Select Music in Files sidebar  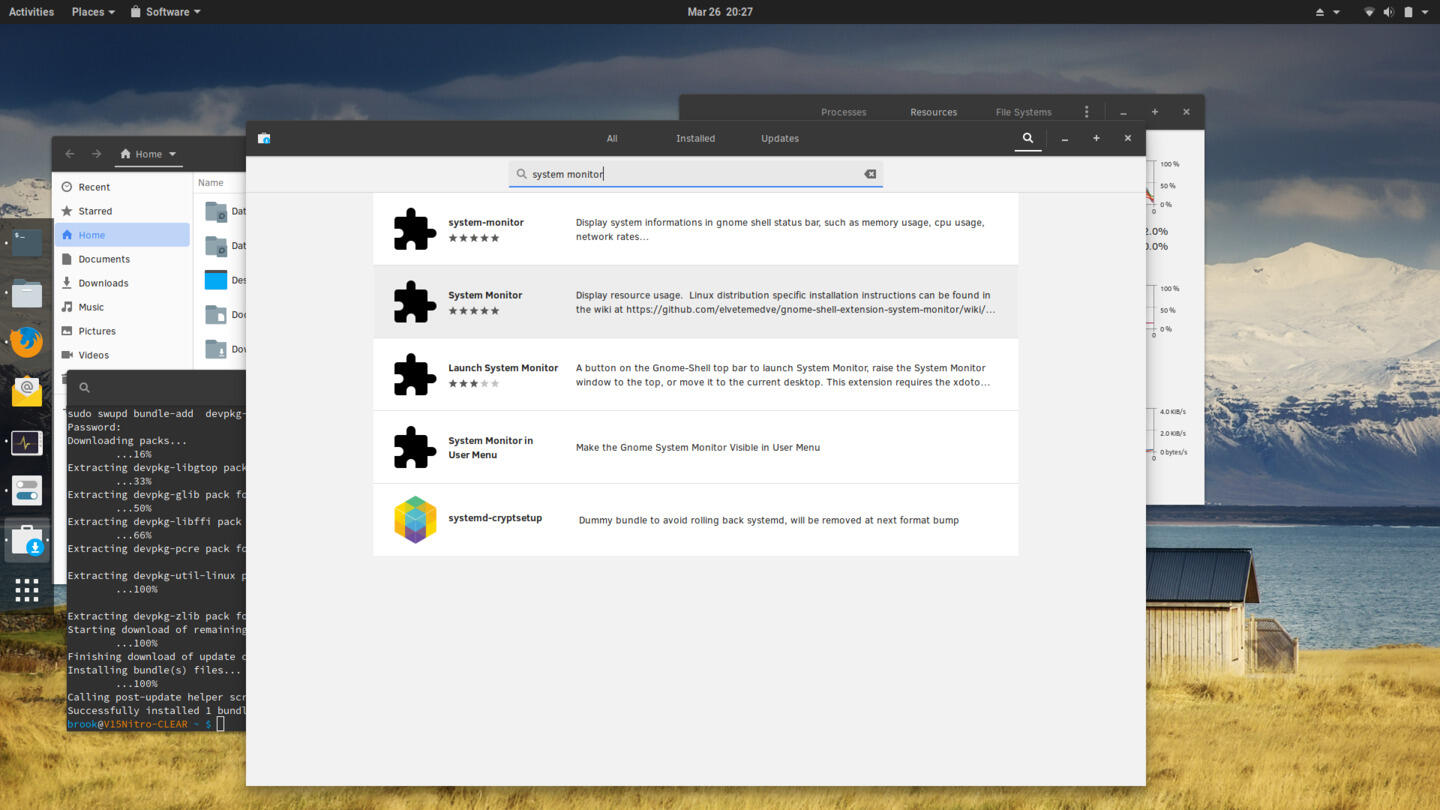click(122, 307)
